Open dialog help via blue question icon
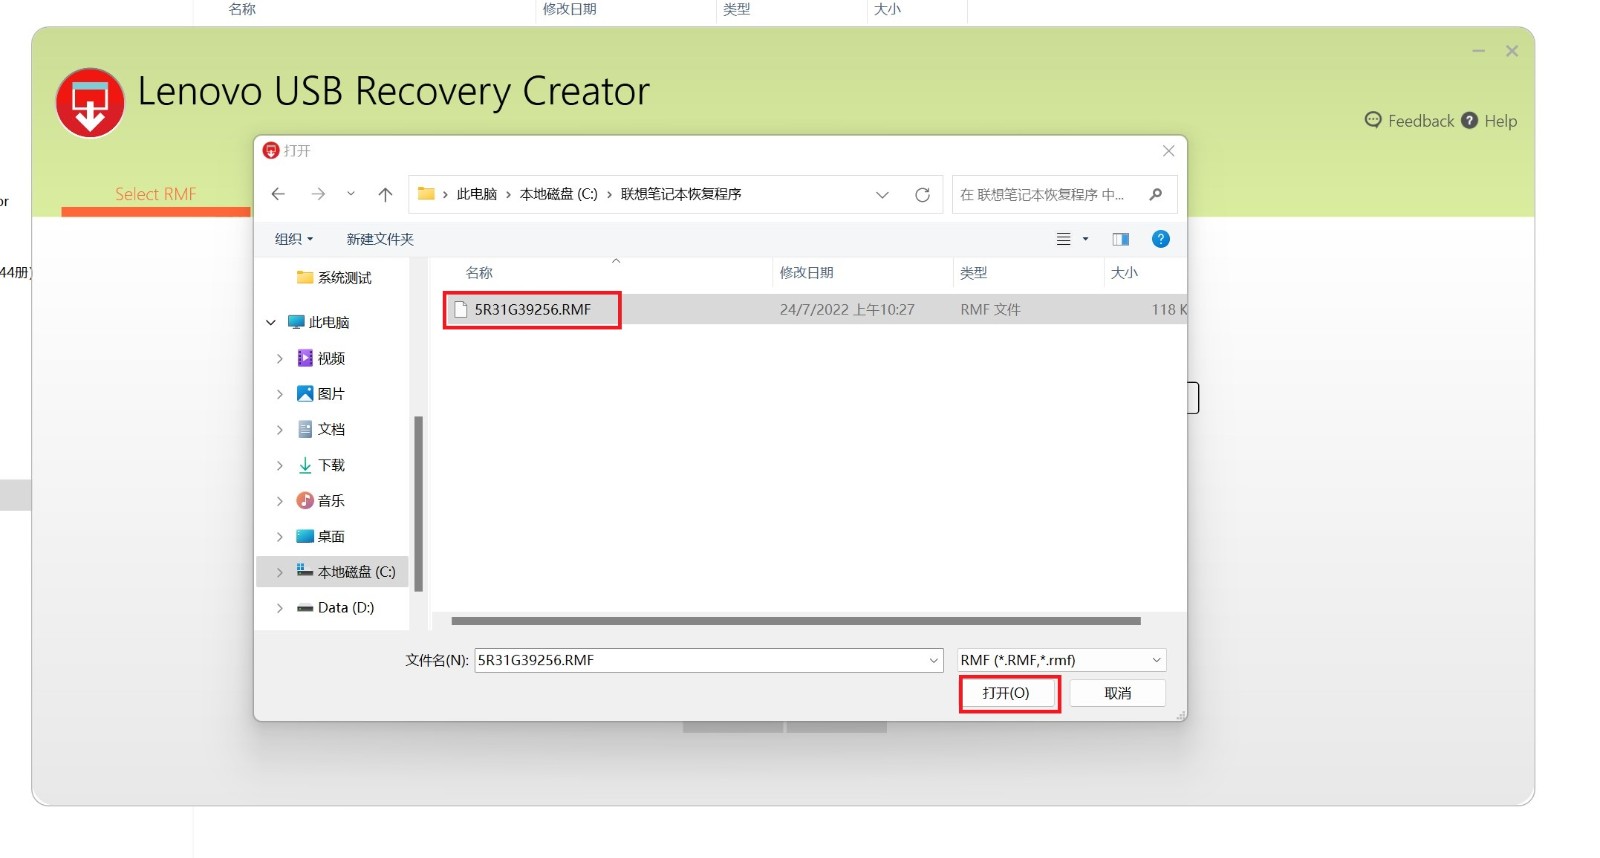 [1161, 239]
